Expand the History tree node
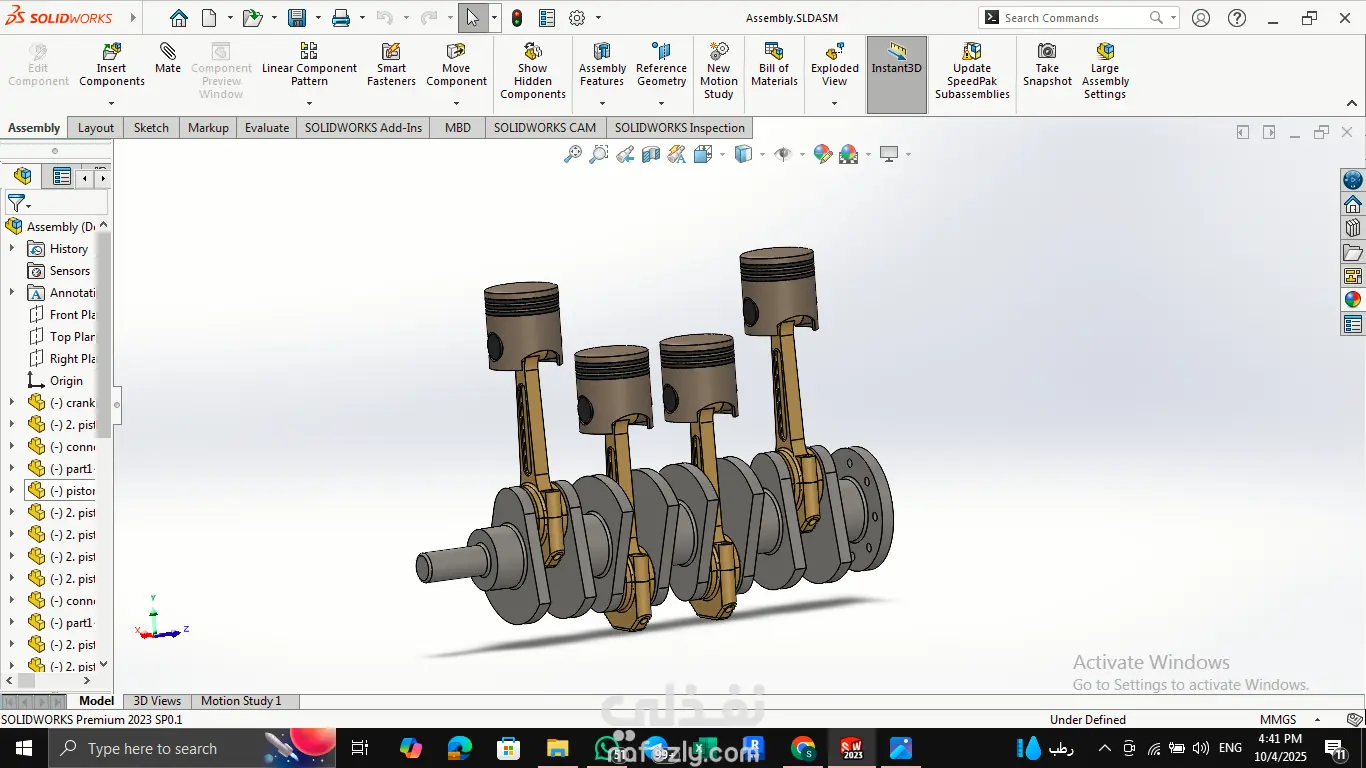 click(12, 249)
